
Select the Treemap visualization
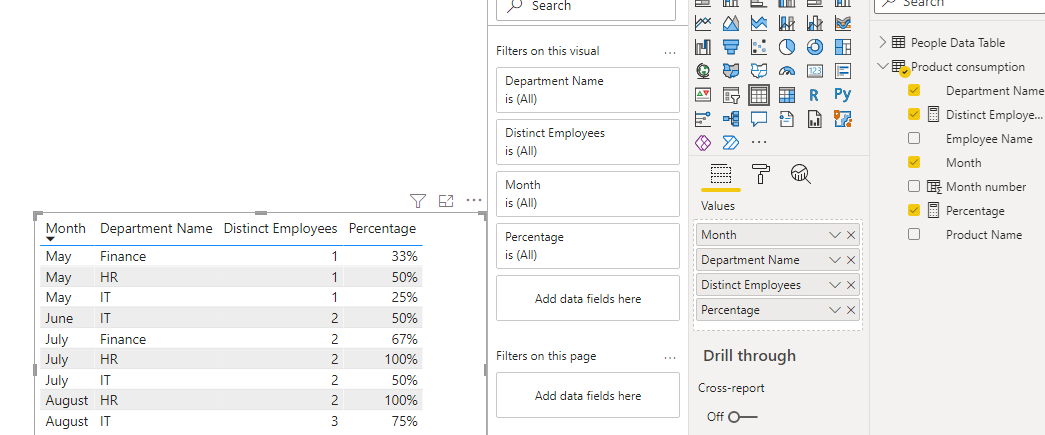843,47
